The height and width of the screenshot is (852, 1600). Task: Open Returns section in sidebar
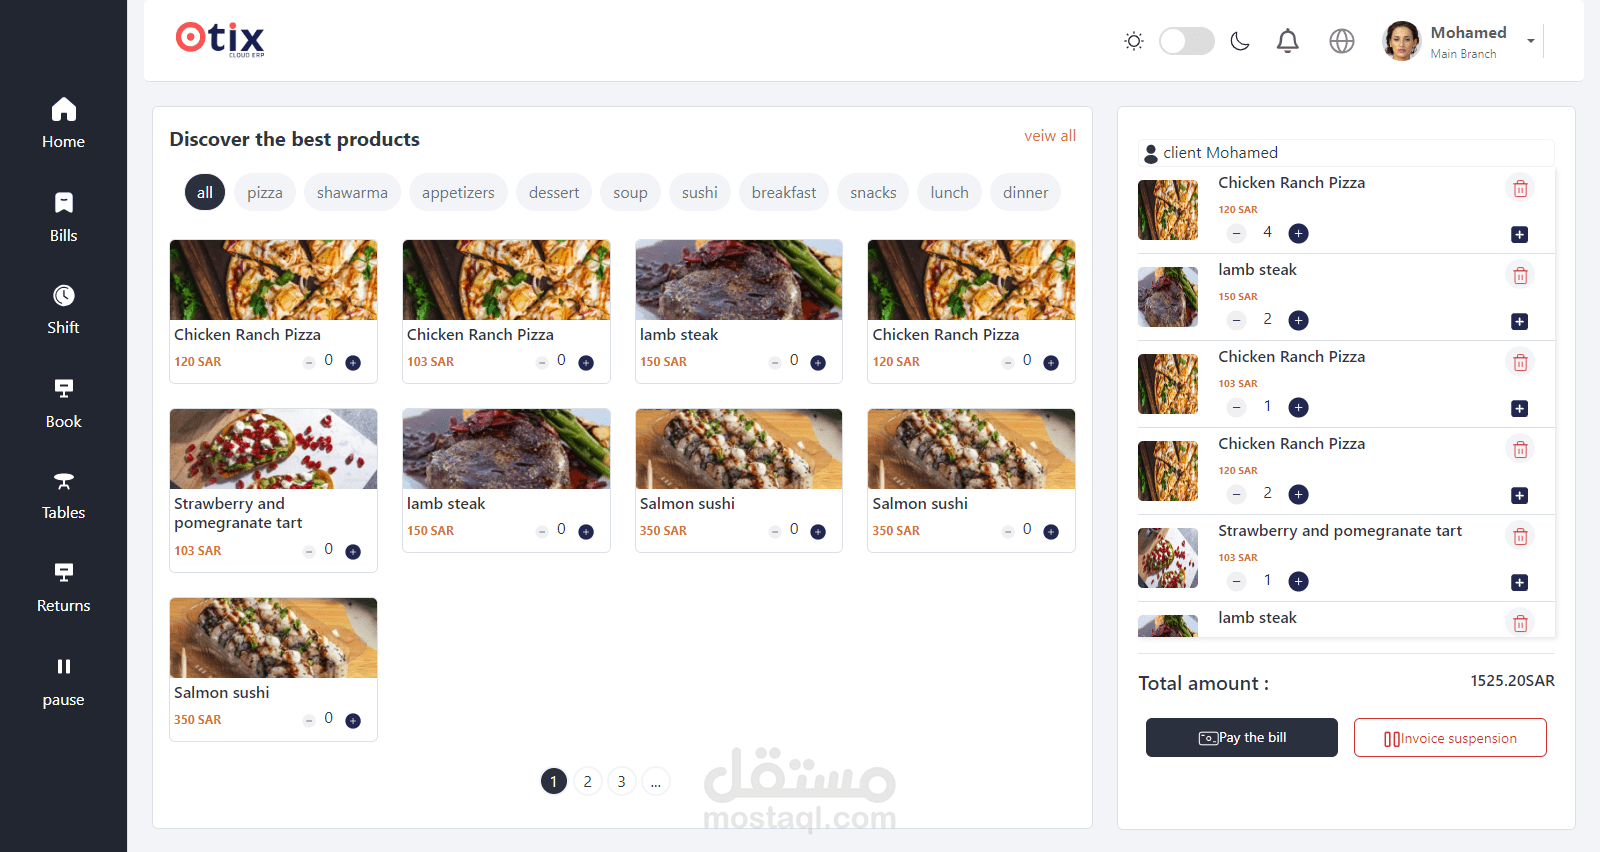click(x=63, y=588)
